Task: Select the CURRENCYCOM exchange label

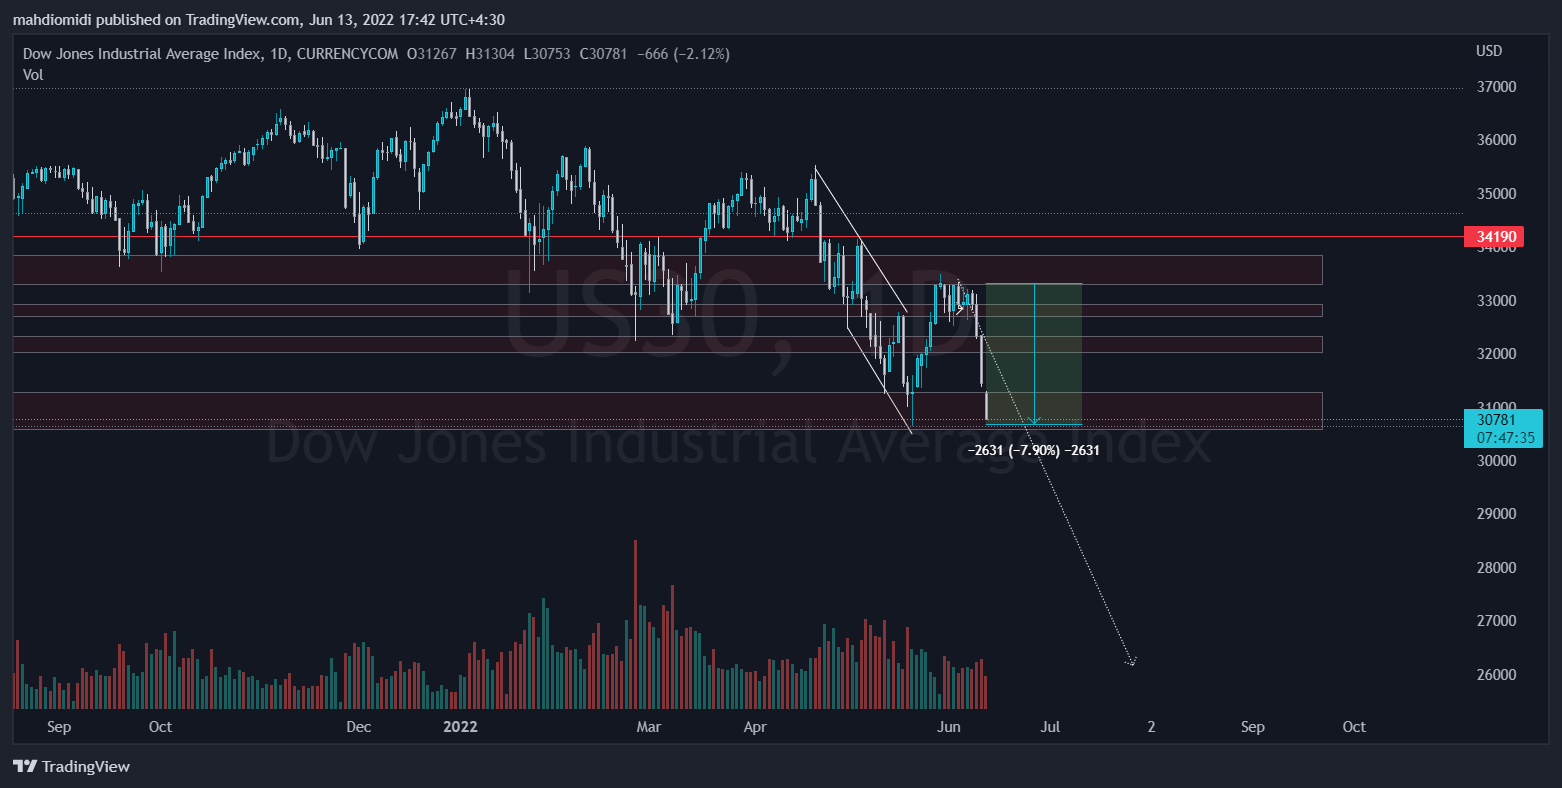Action: 347,54
